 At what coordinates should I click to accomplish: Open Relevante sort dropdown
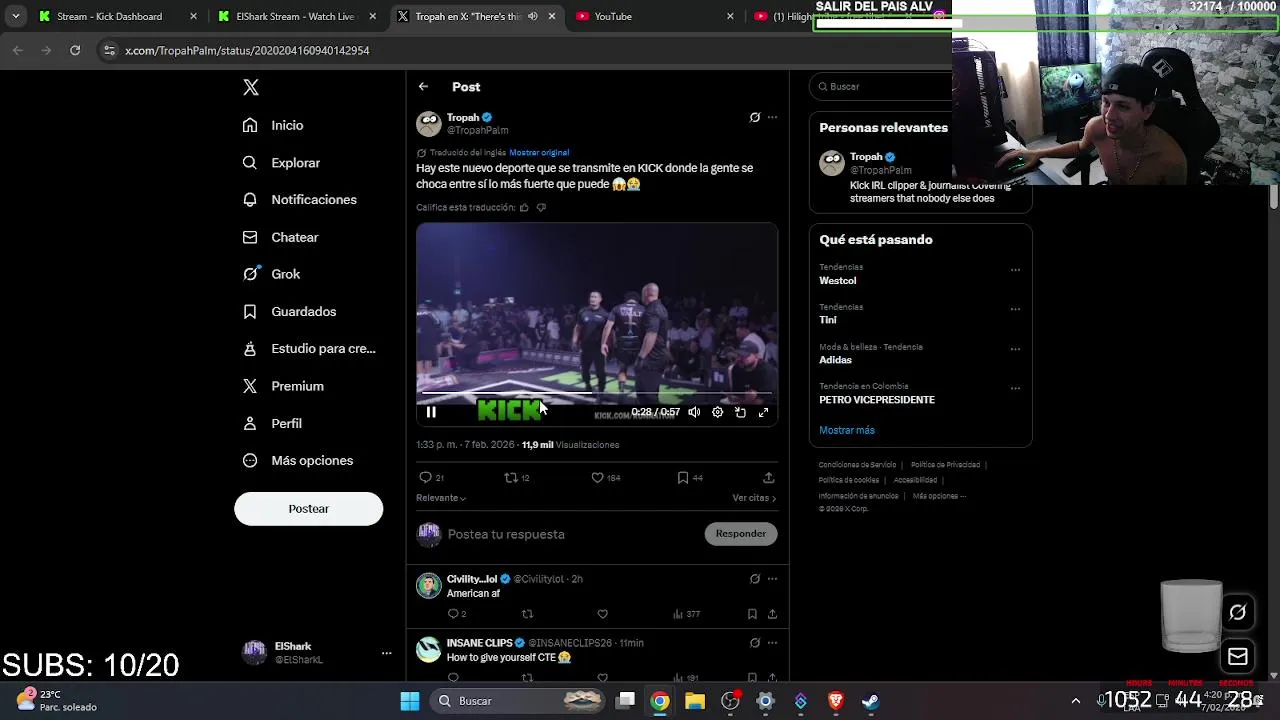pyautogui.click(x=441, y=498)
